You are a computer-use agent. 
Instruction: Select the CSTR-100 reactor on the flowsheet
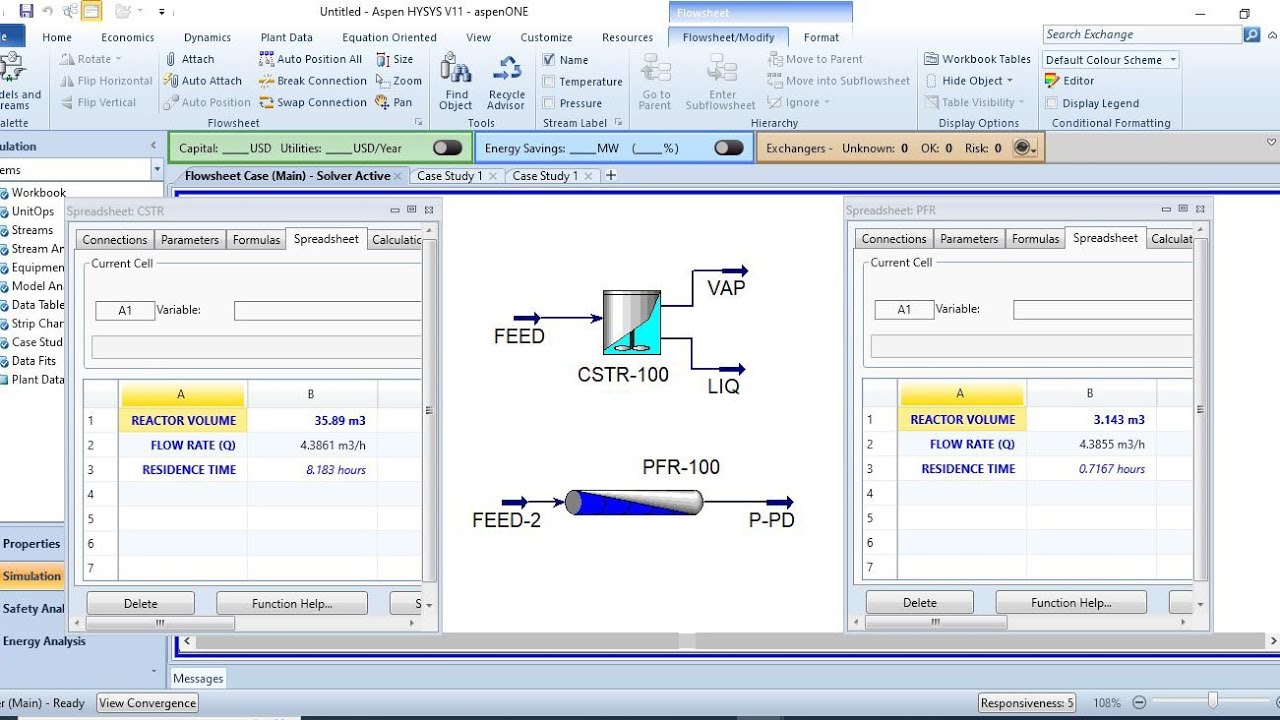tap(631, 322)
